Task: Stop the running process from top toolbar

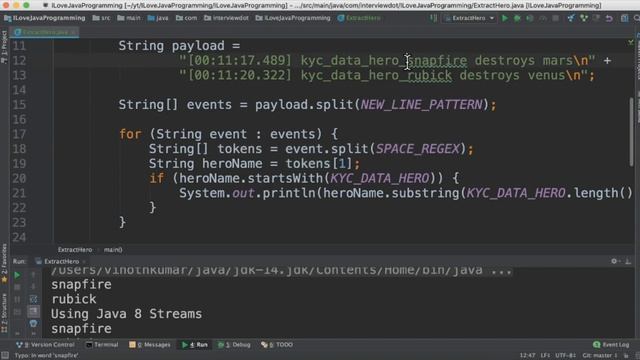Action: tap(556, 18)
